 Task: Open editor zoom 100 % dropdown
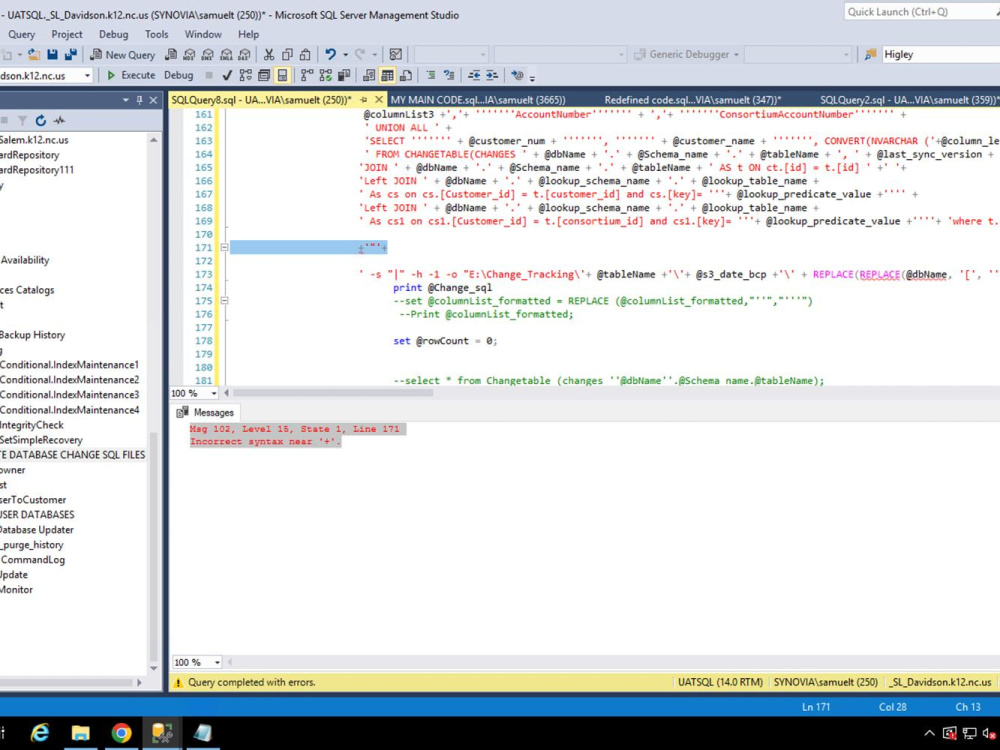pos(214,393)
